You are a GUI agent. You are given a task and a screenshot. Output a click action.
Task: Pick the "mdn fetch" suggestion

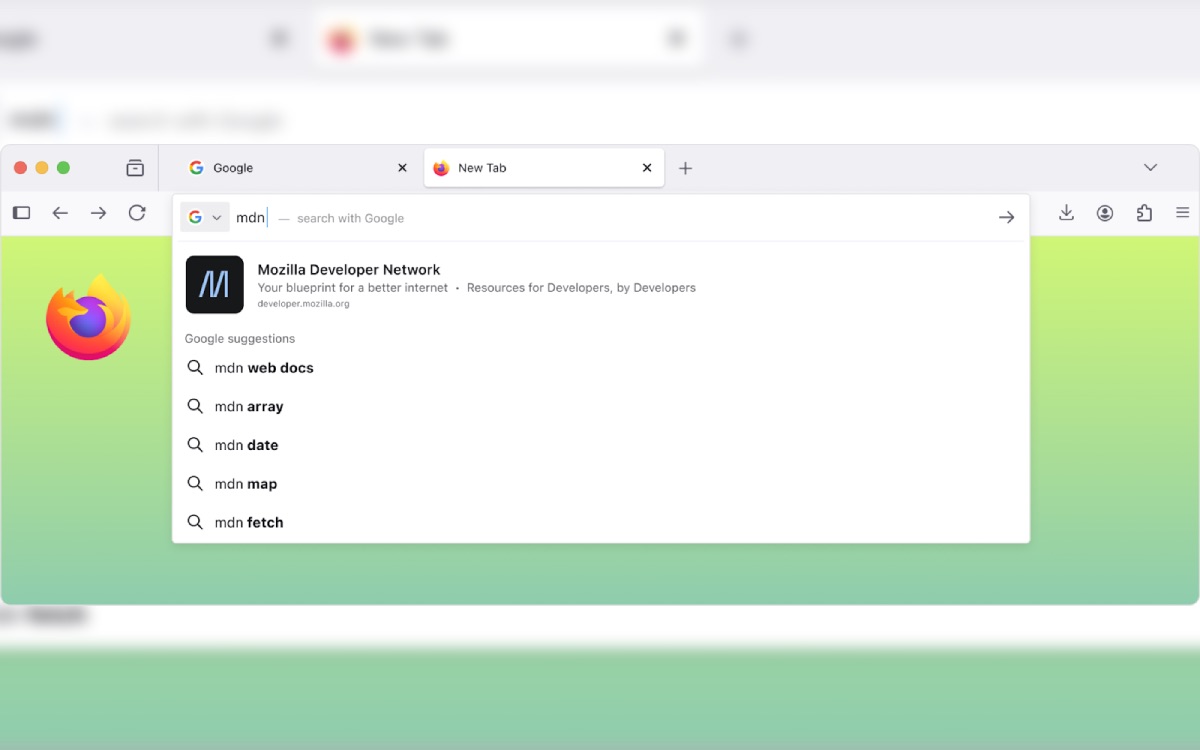pos(249,523)
